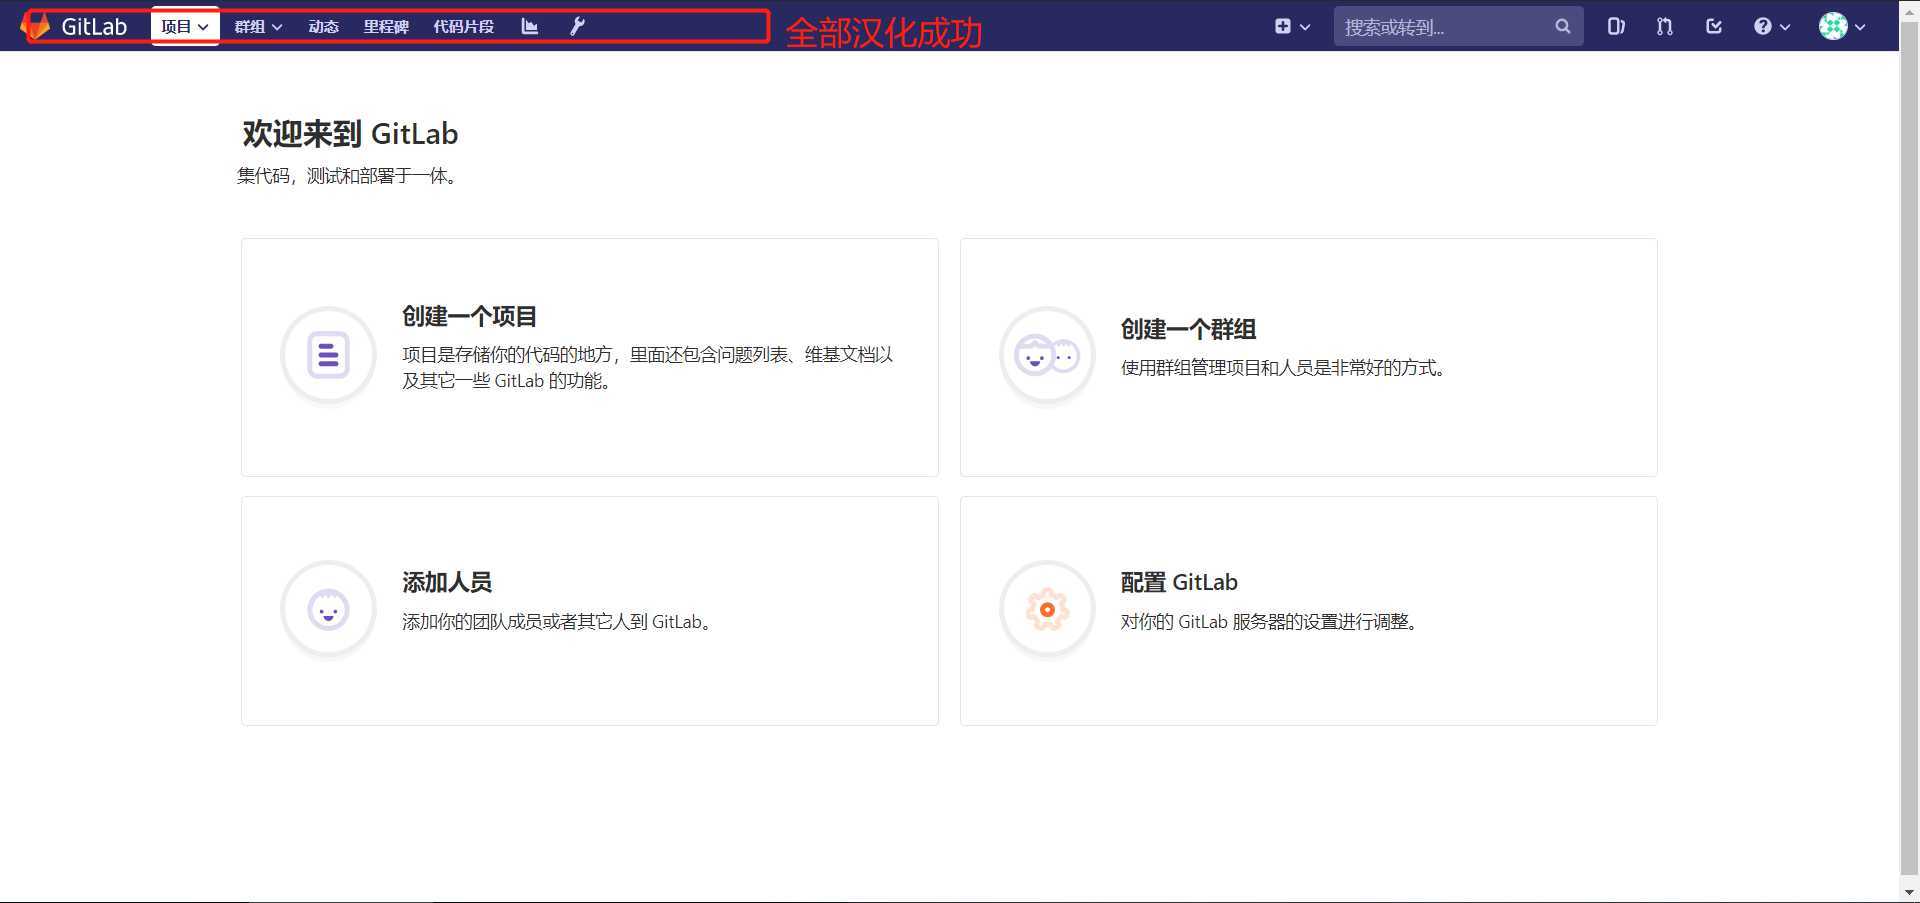Viewport: 1920px width, 903px height.
Task: Expand the new item dropdown chevron
Action: tap(1305, 28)
